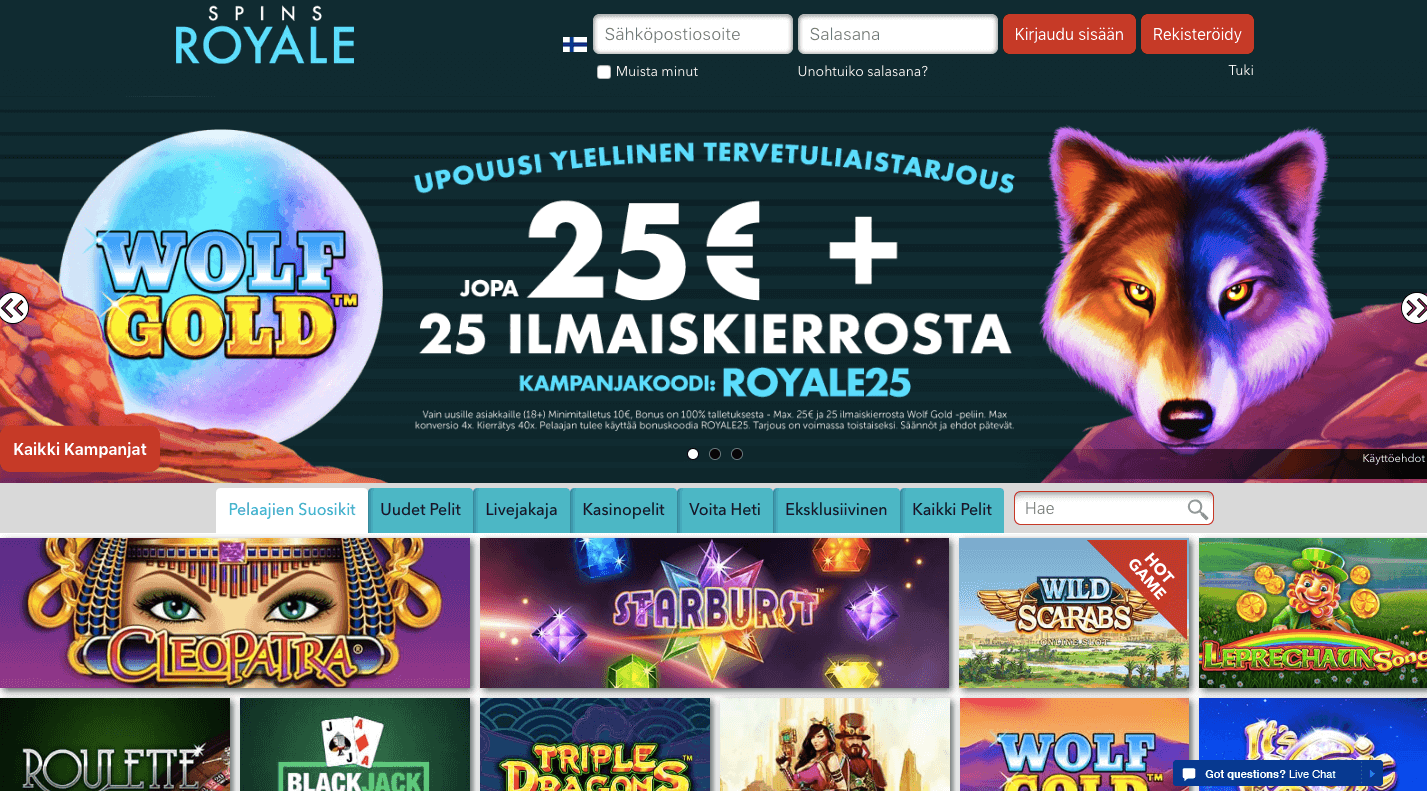Launch the Wild Scarabs hot game

tap(1074, 613)
